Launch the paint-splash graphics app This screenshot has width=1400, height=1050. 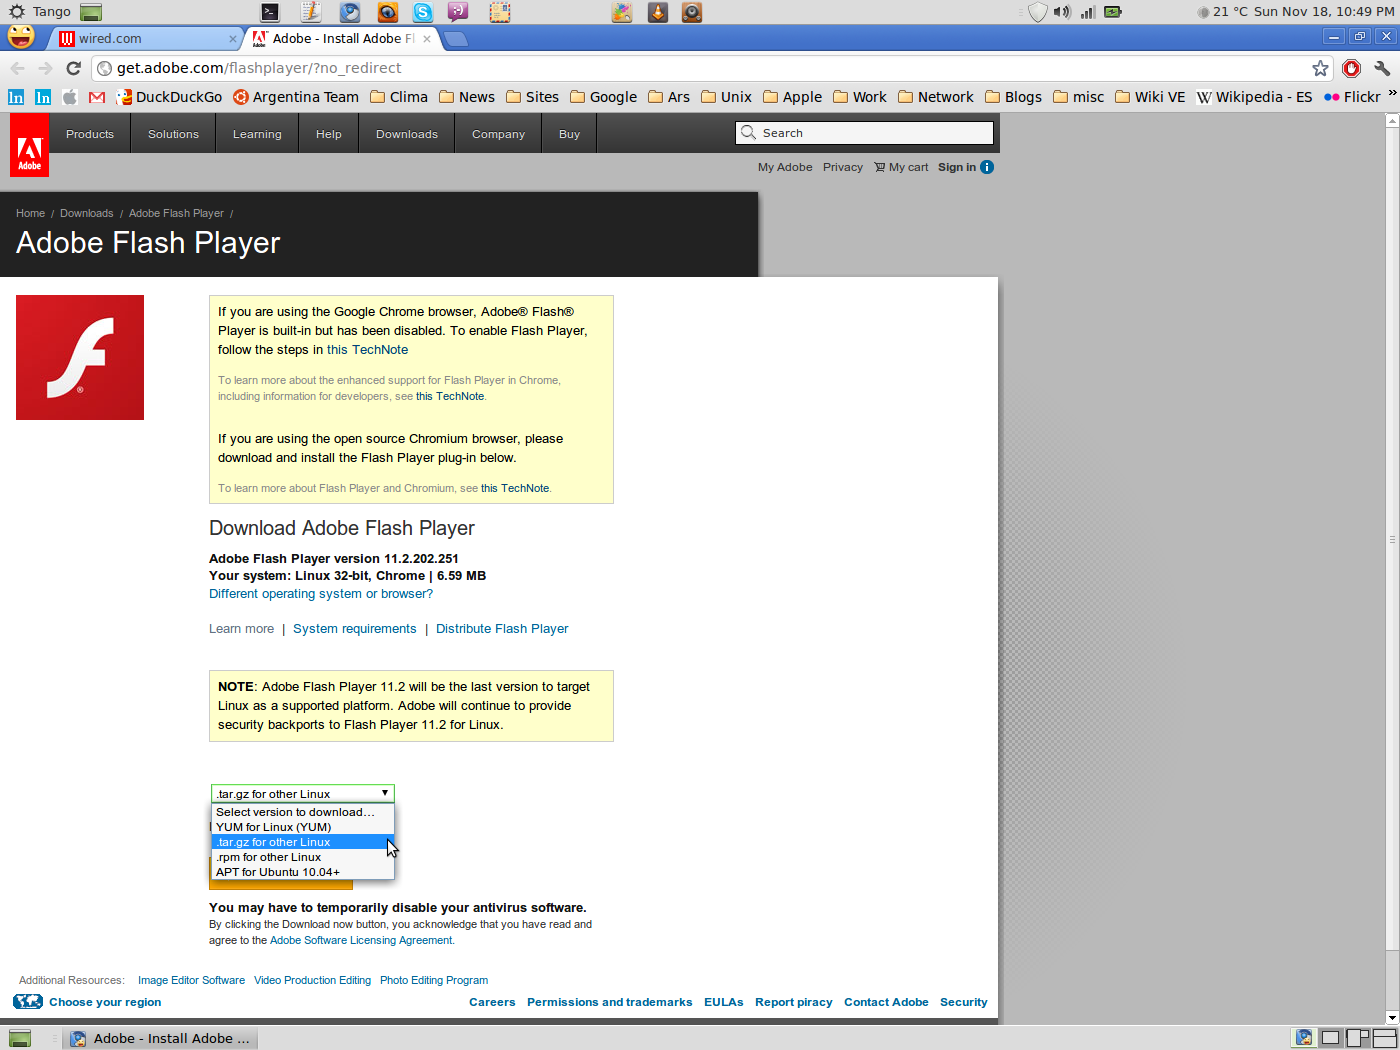point(622,12)
